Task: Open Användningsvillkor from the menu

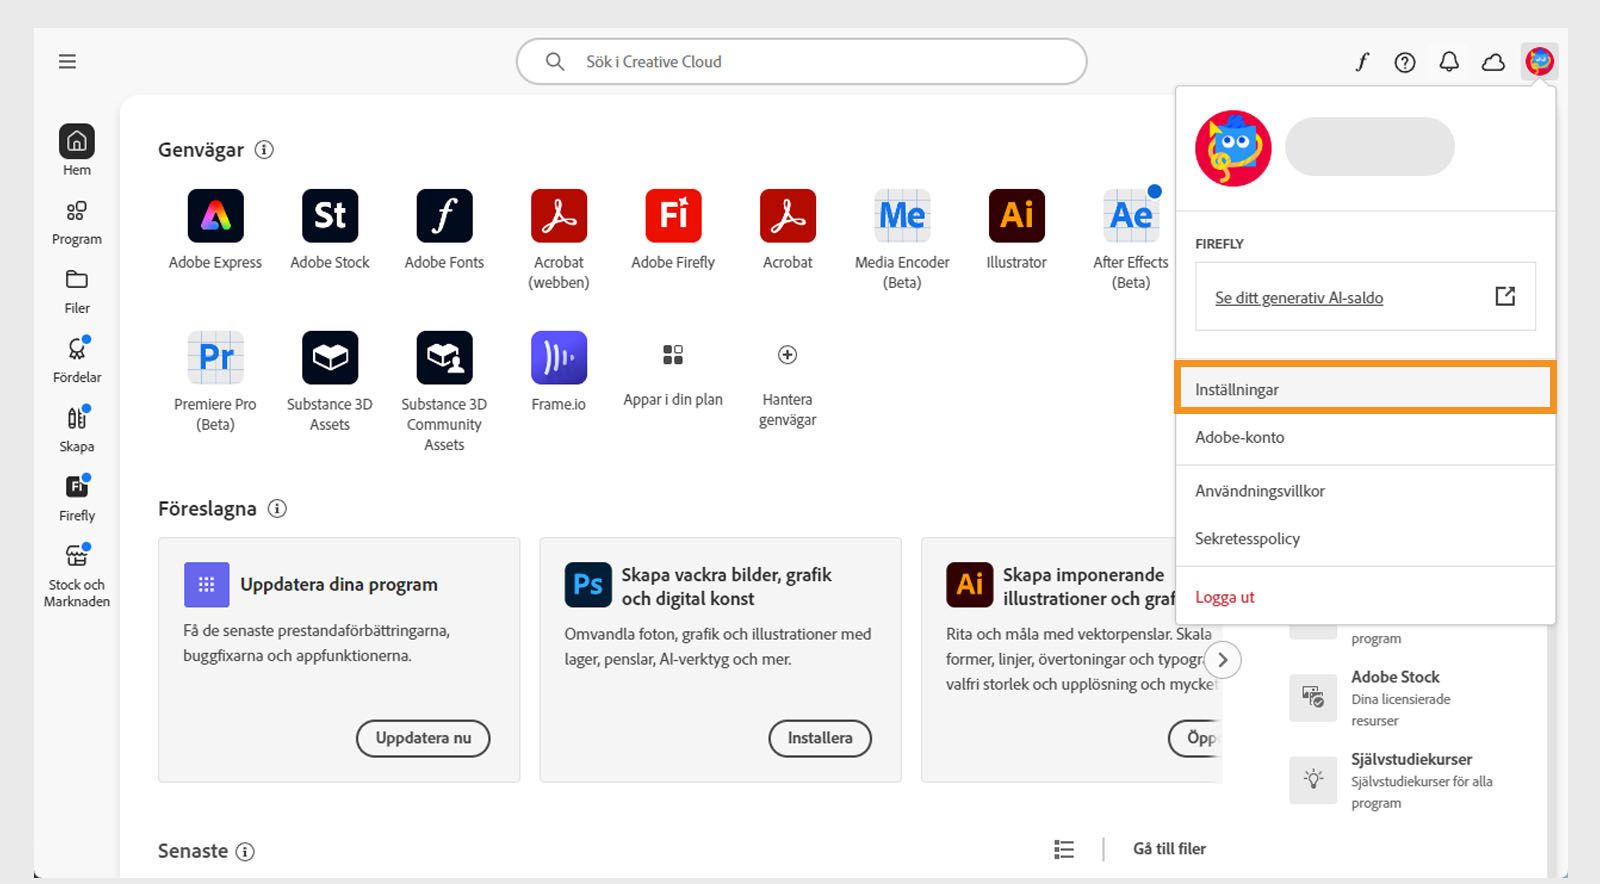Action: tap(1365, 491)
